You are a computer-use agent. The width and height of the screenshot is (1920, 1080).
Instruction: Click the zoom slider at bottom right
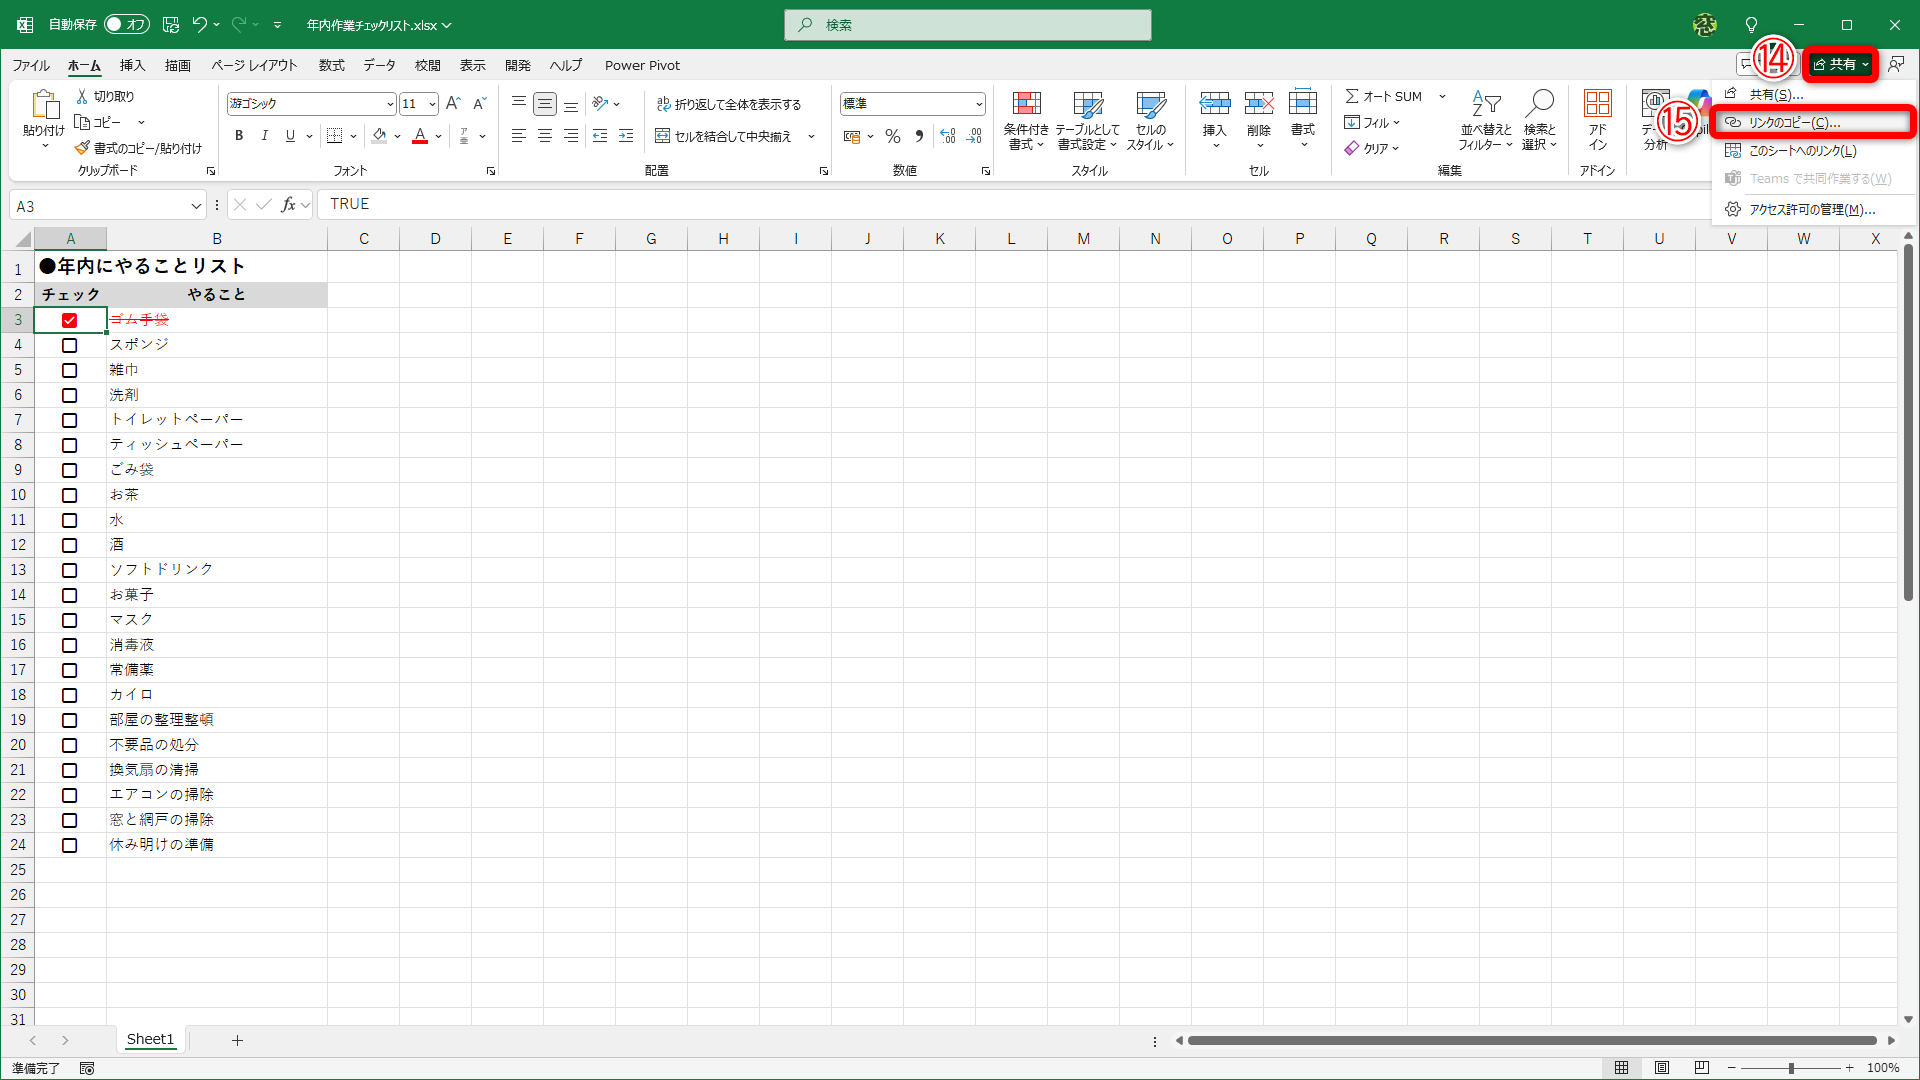(x=1790, y=1068)
